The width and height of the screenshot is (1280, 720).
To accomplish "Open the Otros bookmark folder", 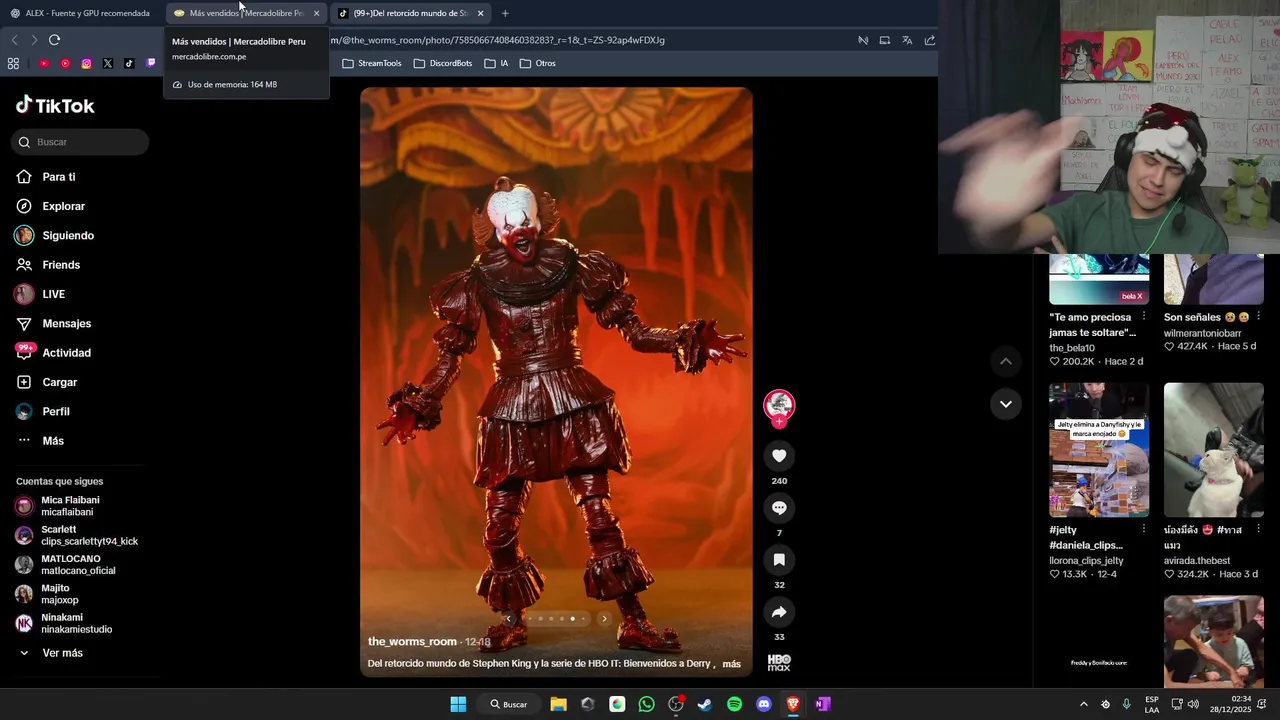I will pyautogui.click(x=538, y=63).
